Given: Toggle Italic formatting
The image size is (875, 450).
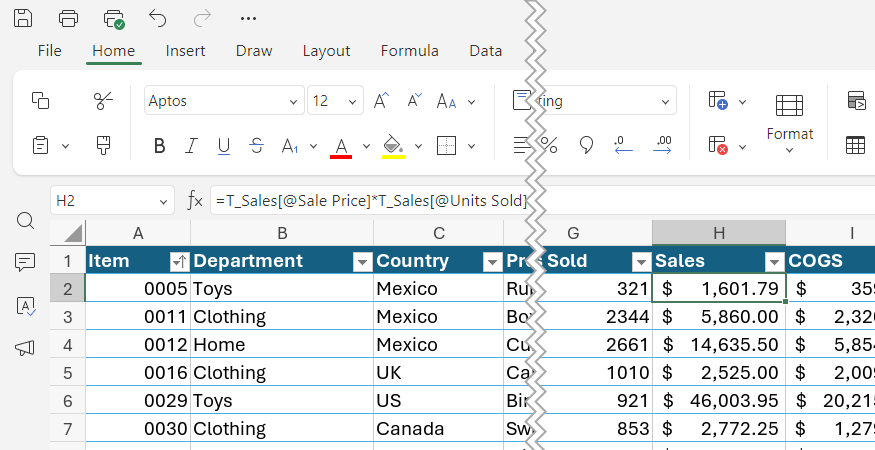Looking at the screenshot, I should [191, 146].
